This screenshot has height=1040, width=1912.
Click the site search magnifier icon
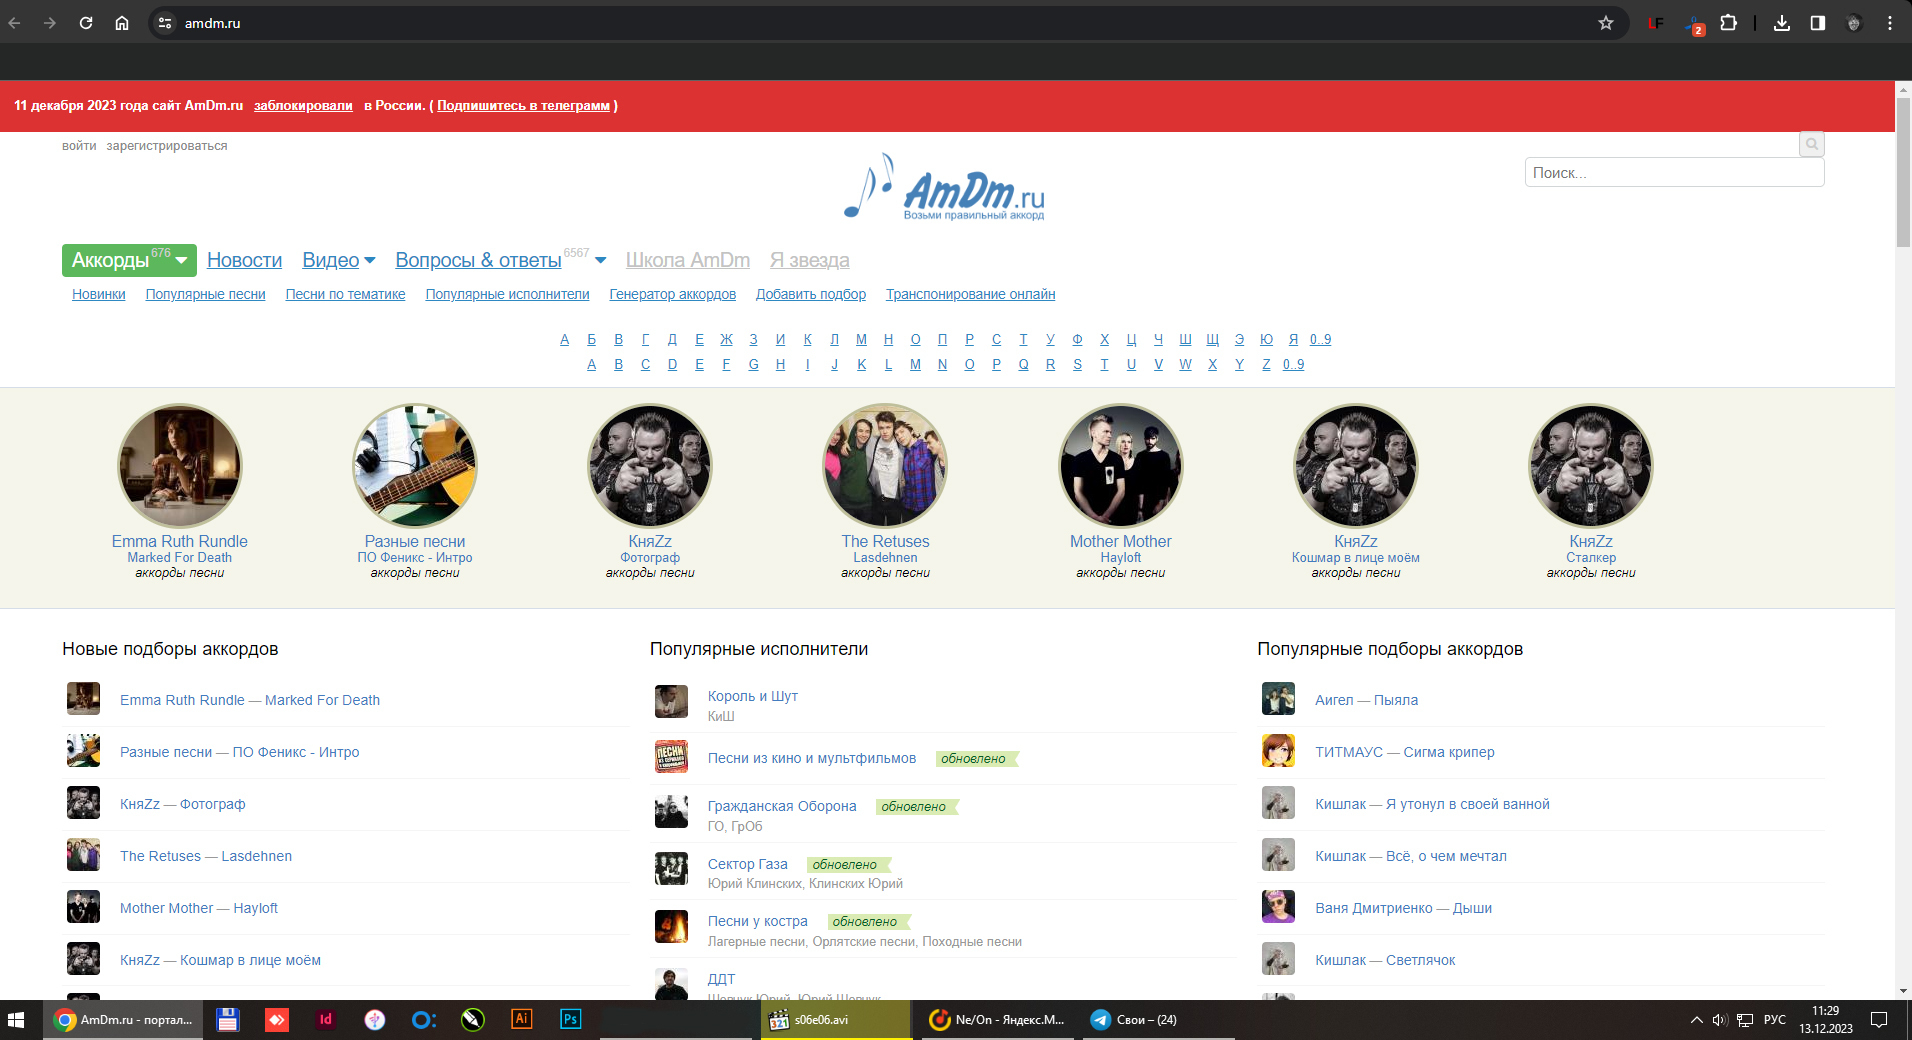pos(1811,145)
